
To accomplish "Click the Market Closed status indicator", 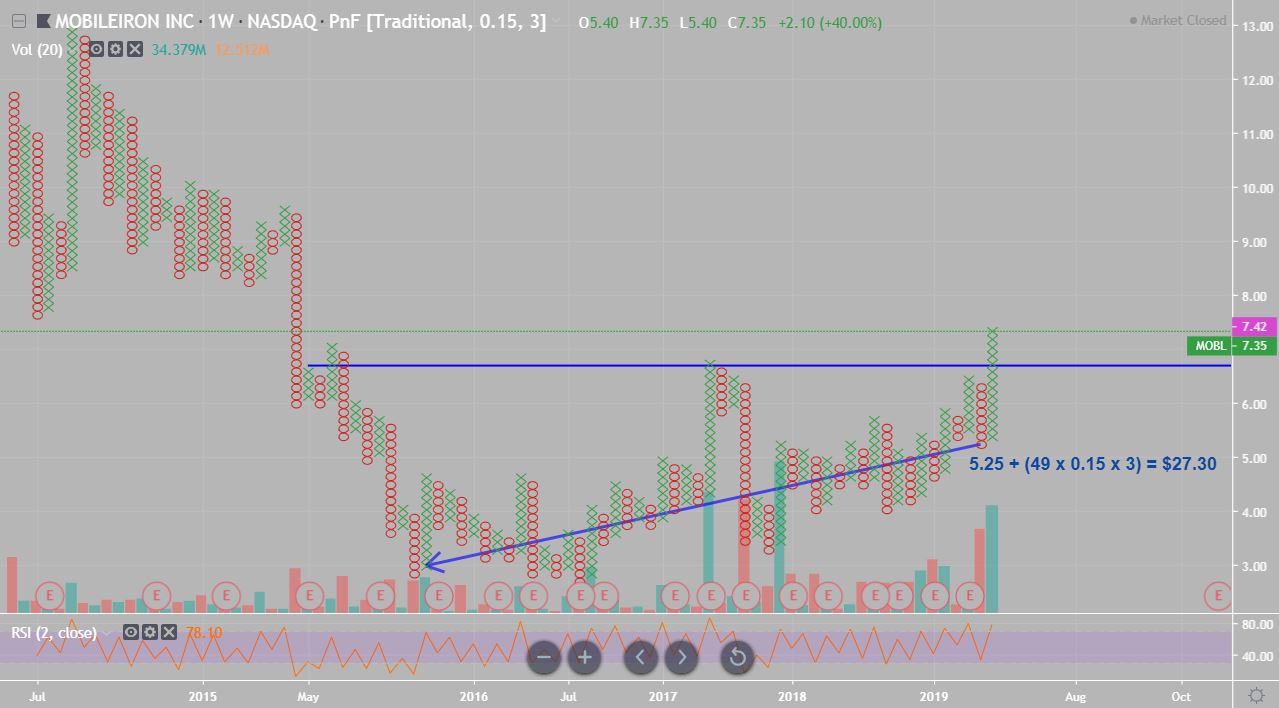I will (1177, 20).
